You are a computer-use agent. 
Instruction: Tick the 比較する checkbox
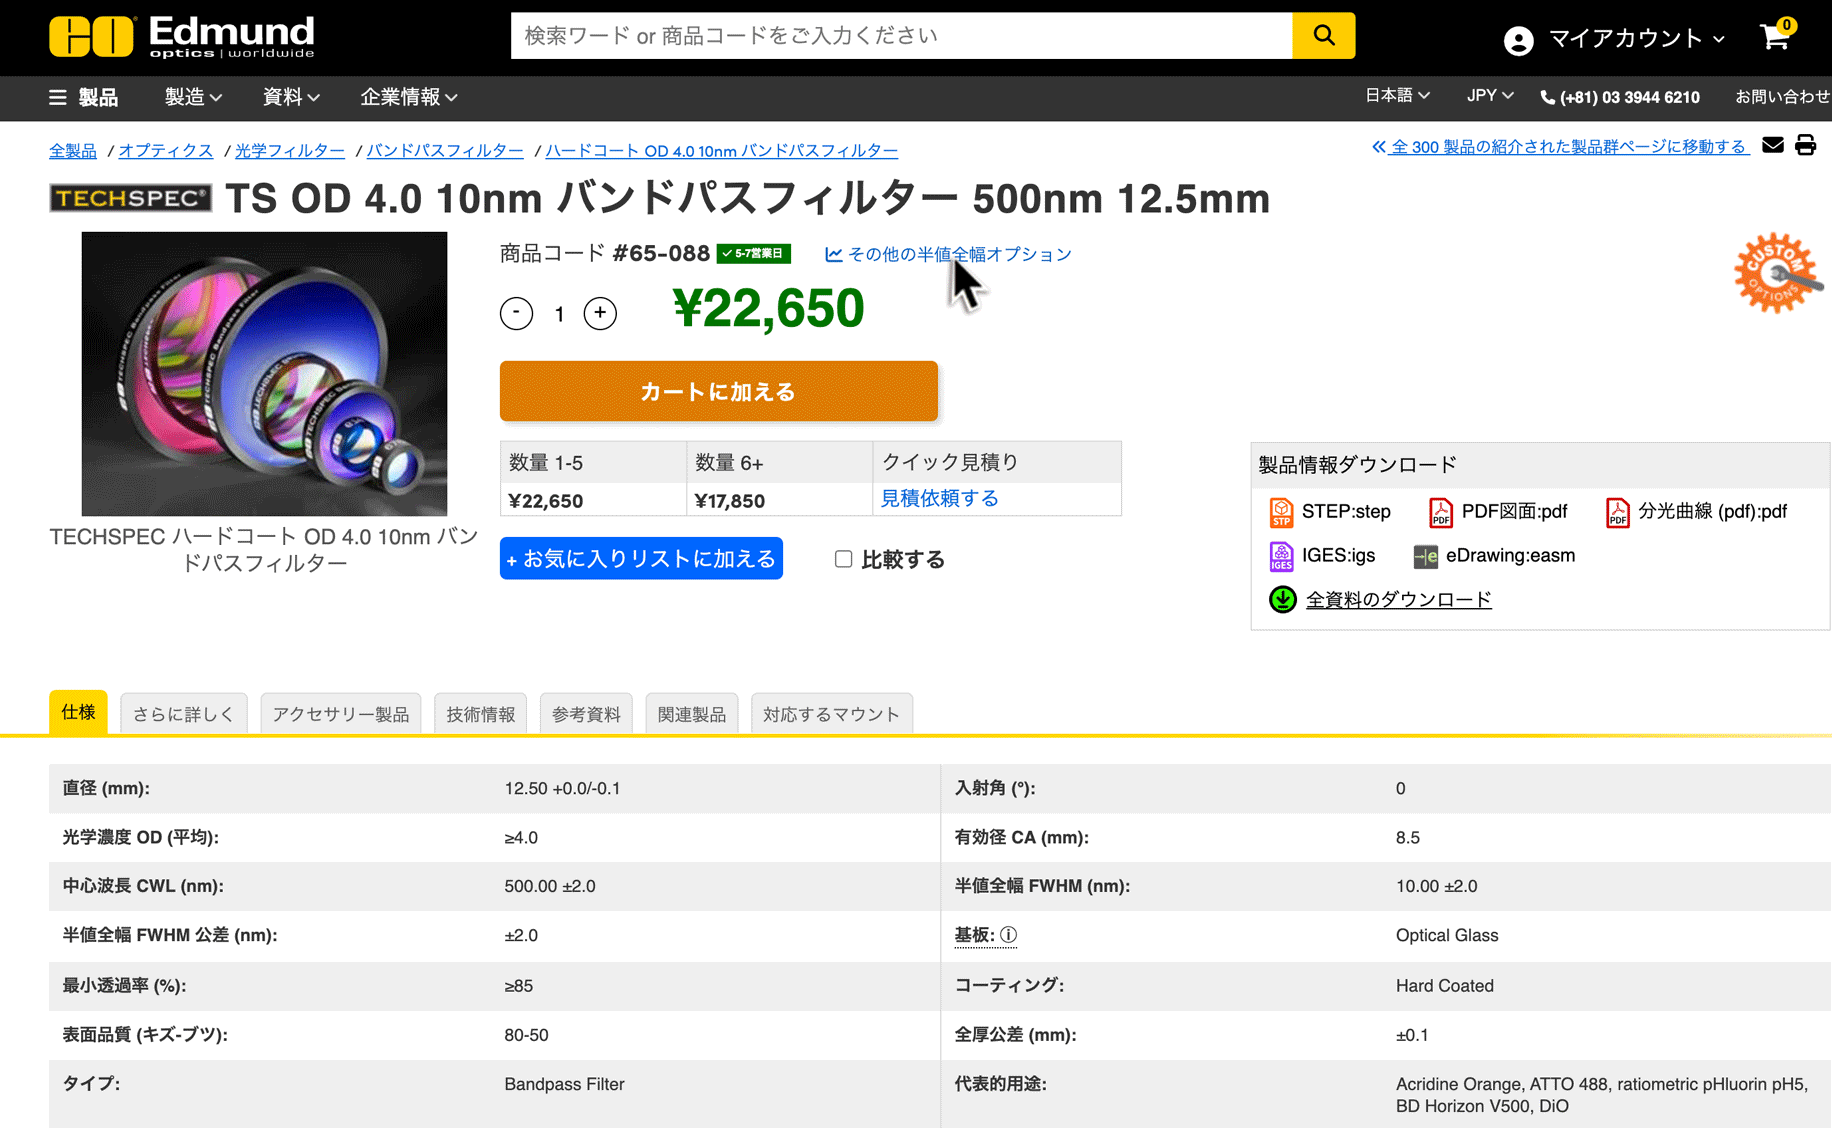pos(843,559)
